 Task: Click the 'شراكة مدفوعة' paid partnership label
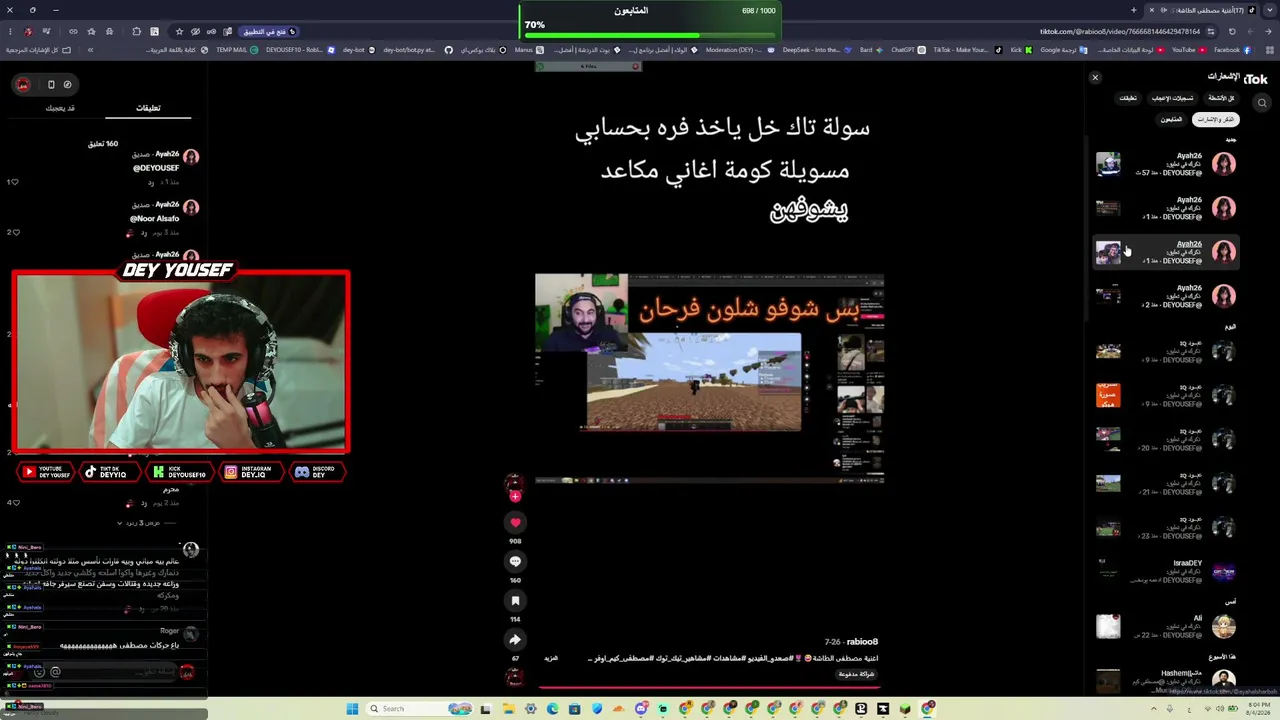857,674
